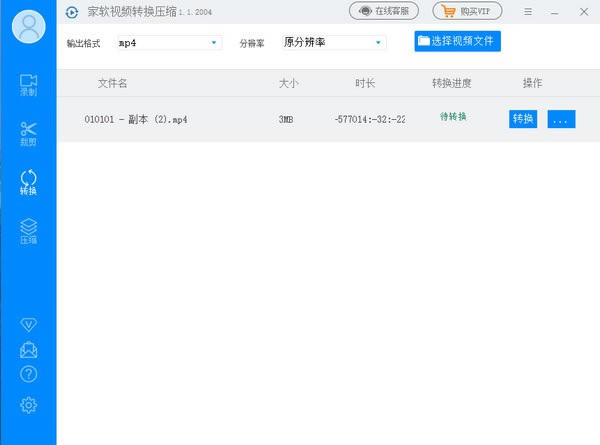The image size is (600, 445).
Task: Open the hamburger menu in title bar
Action: [528, 11]
